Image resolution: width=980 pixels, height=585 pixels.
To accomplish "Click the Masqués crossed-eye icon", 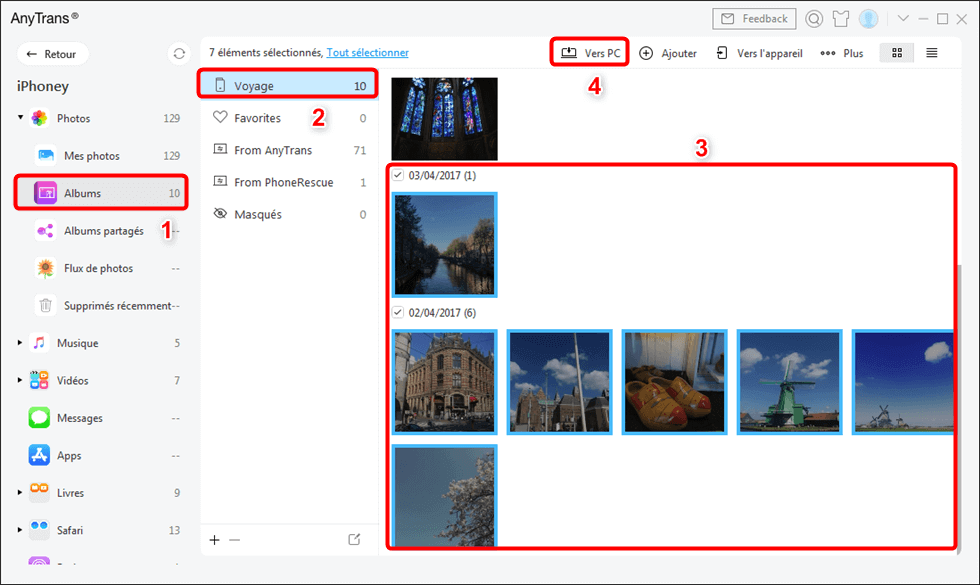I will point(220,213).
